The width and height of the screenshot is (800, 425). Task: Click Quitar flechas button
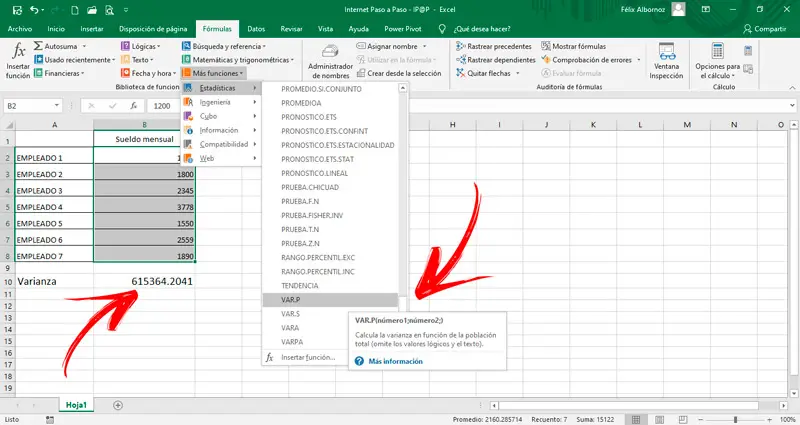[486, 73]
